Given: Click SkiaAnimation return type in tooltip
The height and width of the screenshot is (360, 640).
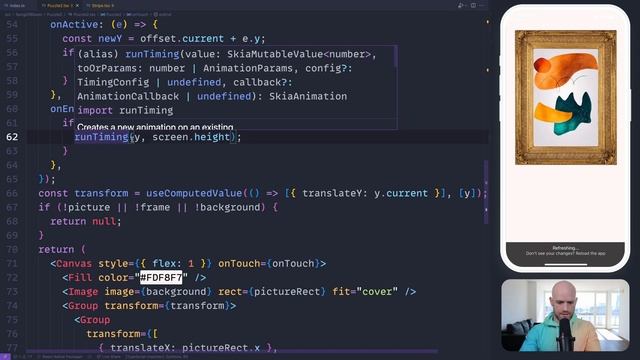Looking at the screenshot, I should pyautogui.click(x=308, y=96).
